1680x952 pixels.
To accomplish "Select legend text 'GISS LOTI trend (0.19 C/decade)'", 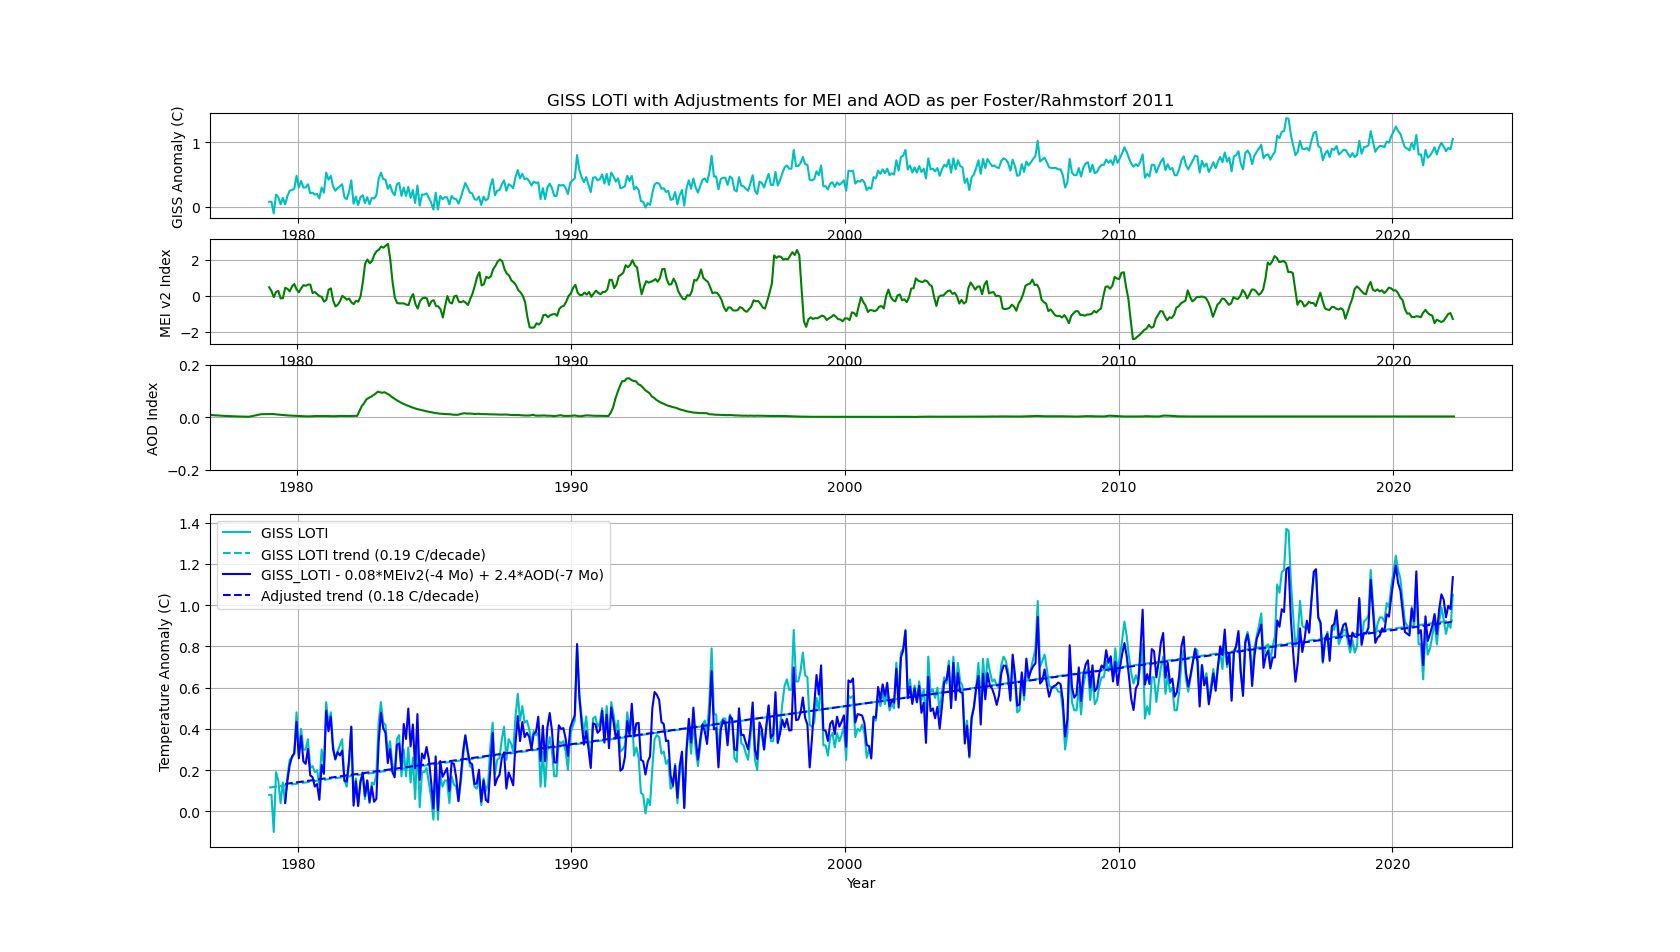I will (x=373, y=555).
